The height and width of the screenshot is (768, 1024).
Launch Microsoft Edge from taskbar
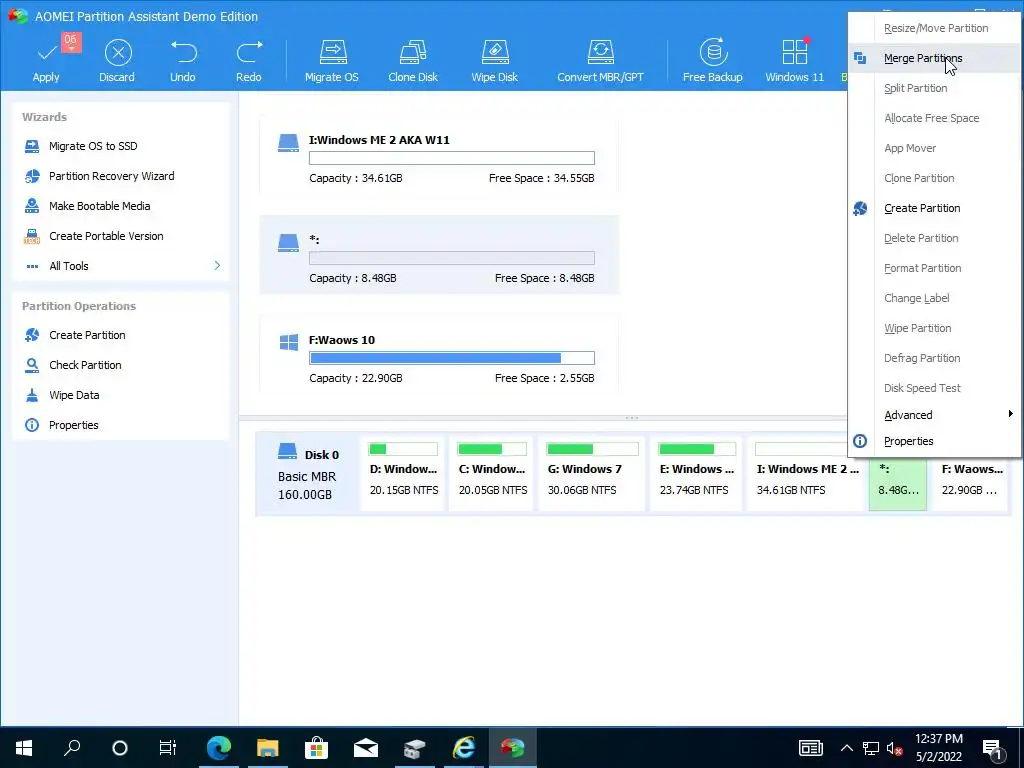[x=219, y=747]
